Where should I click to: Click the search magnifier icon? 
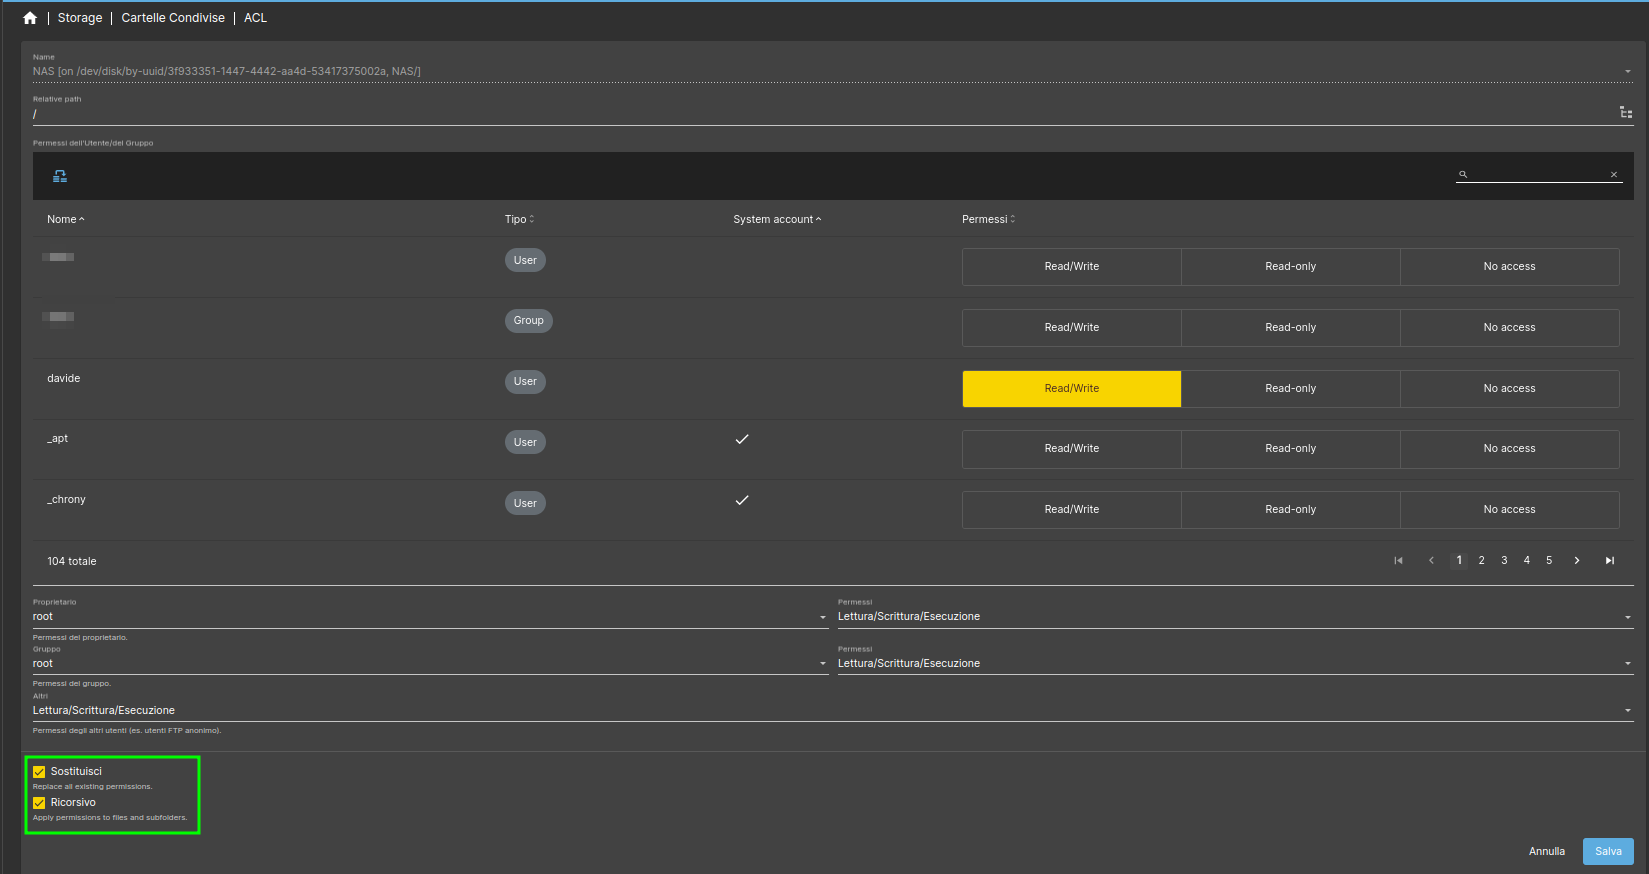[x=1463, y=174]
